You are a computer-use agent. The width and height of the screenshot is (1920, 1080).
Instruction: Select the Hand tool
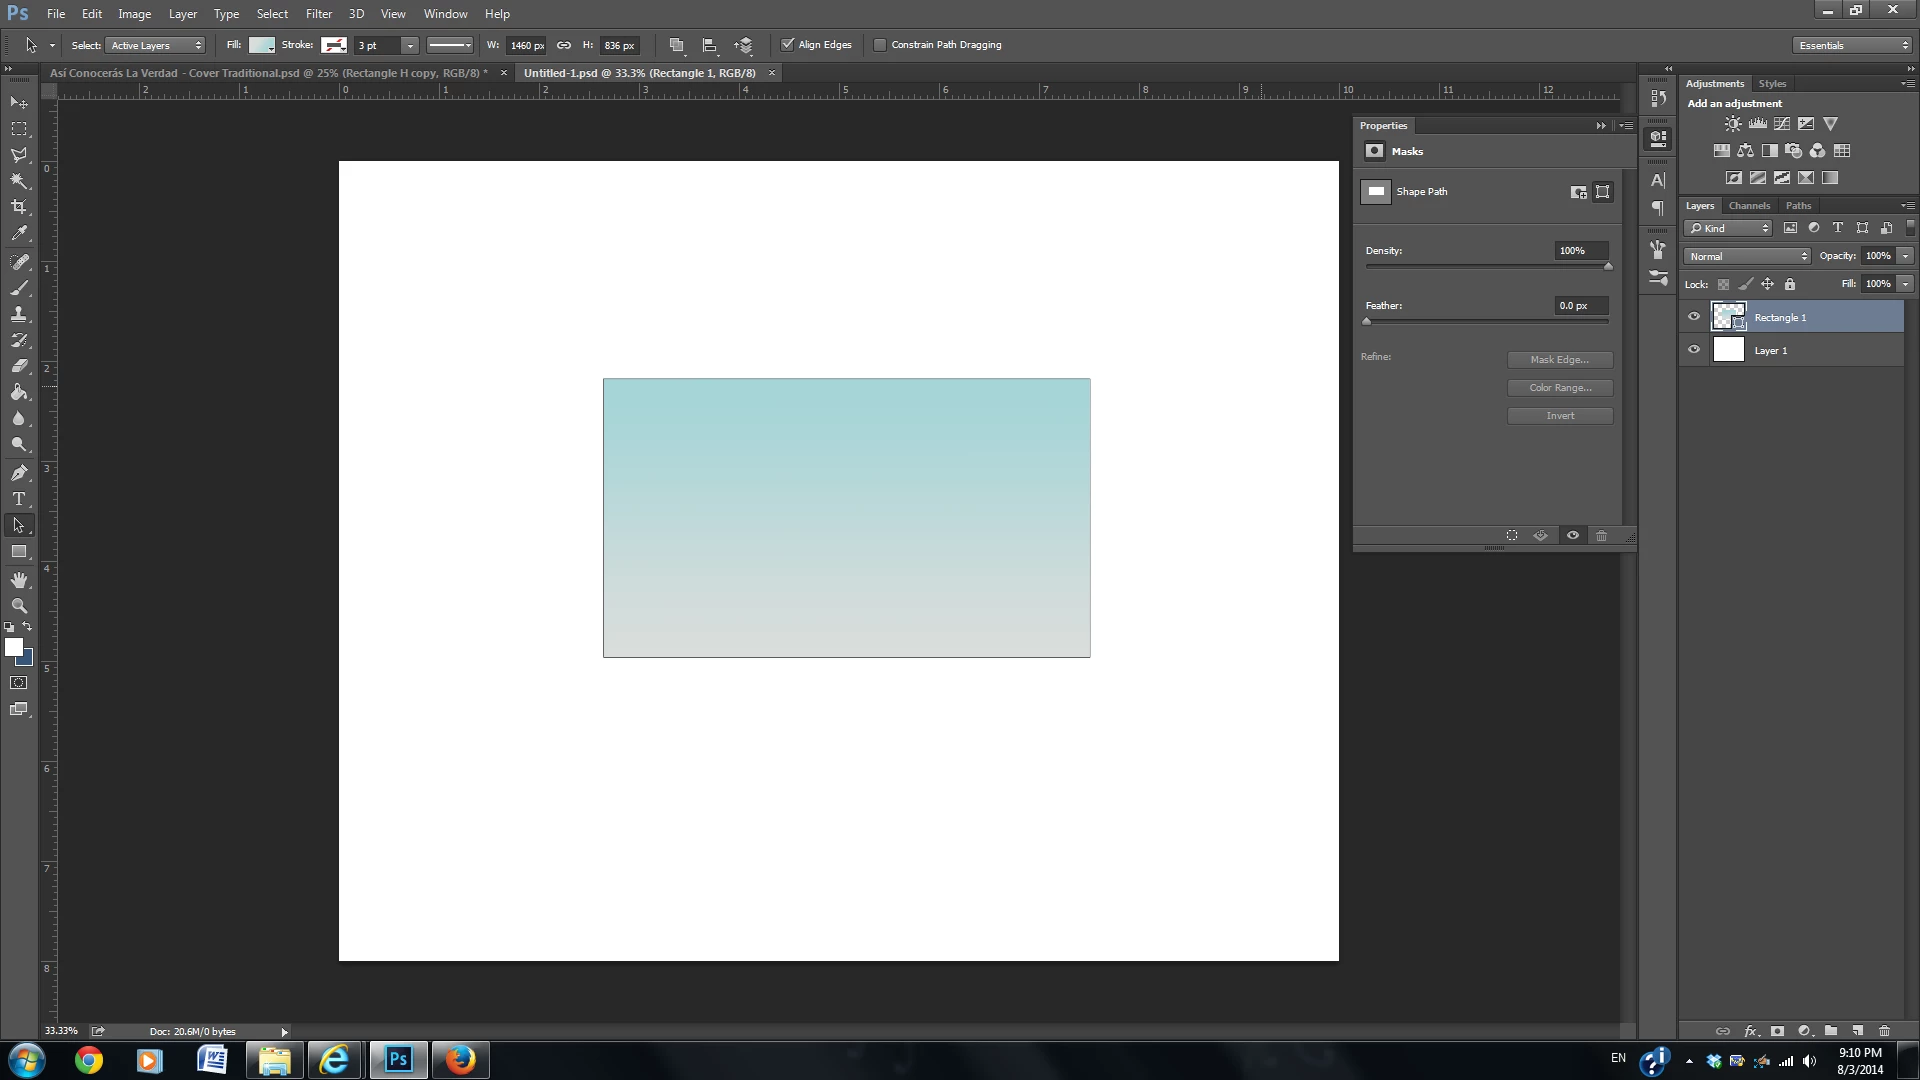19,580
